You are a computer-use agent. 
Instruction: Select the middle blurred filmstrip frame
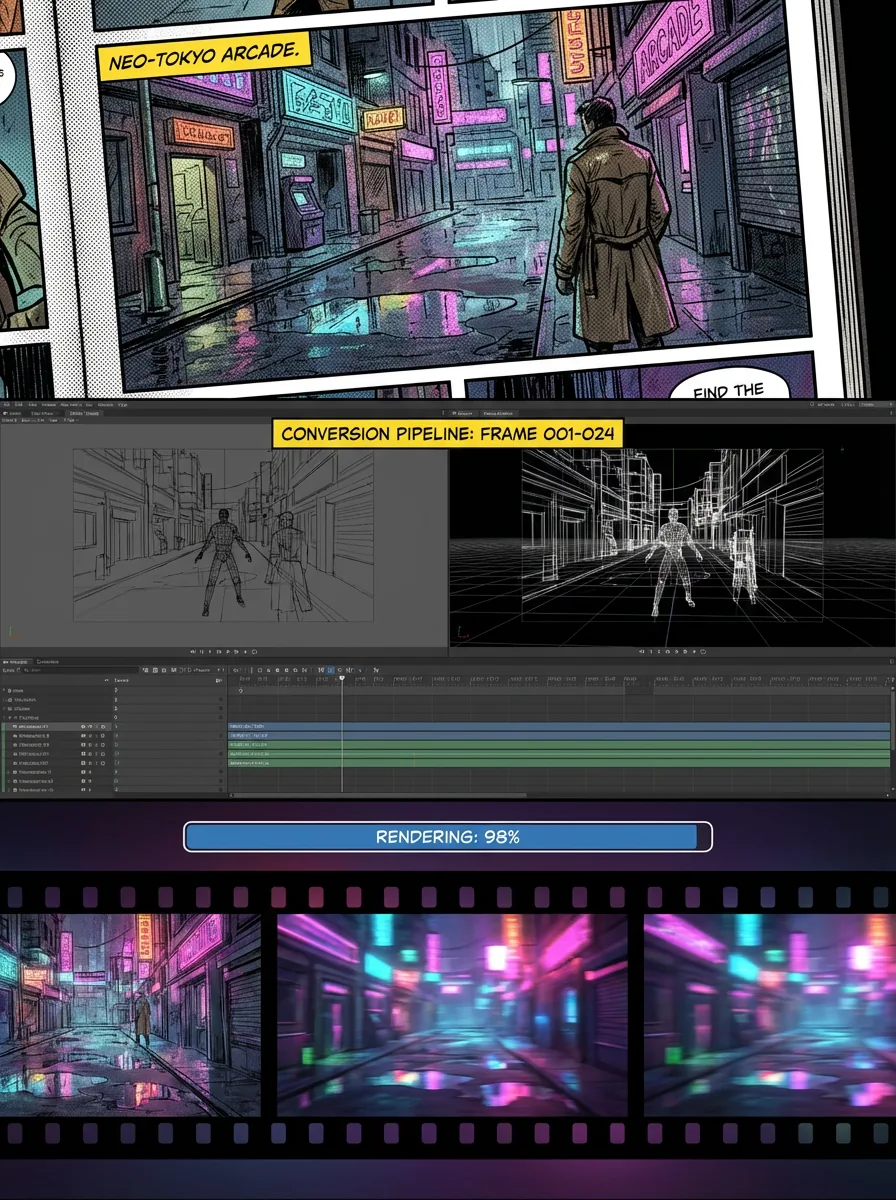coord(452,1015)
